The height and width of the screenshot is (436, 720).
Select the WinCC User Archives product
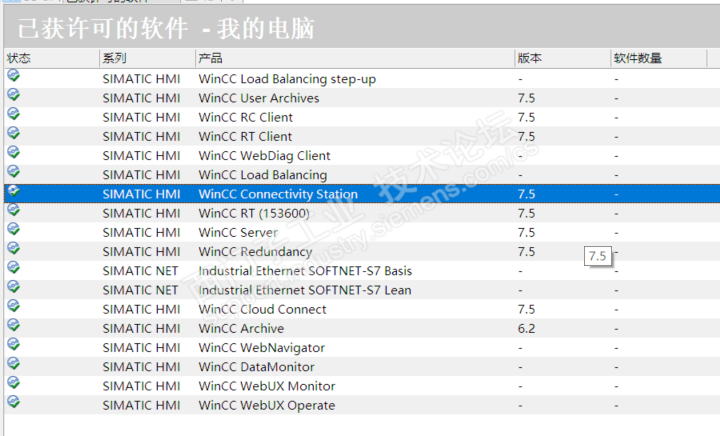click(259, 98)
